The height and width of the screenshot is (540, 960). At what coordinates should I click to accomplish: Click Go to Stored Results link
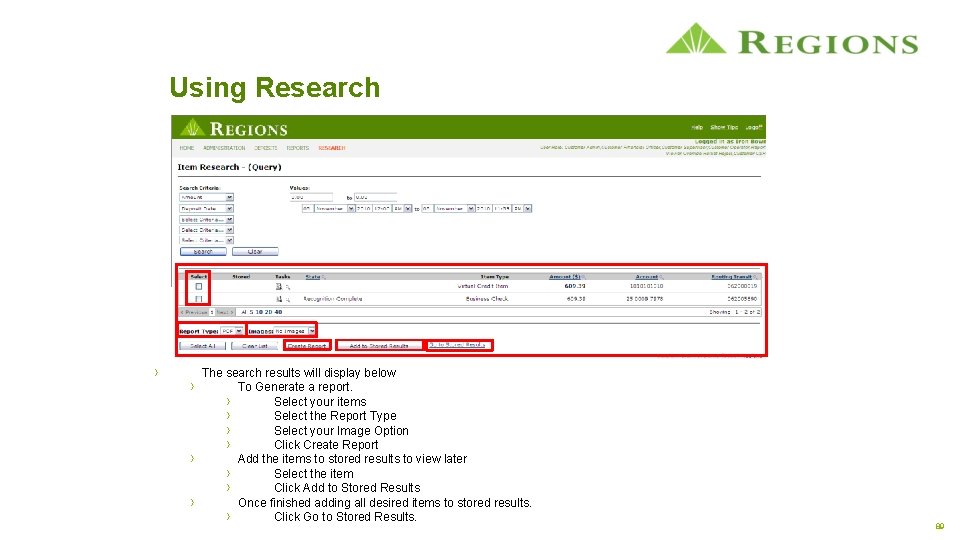[x=457, y=345]
